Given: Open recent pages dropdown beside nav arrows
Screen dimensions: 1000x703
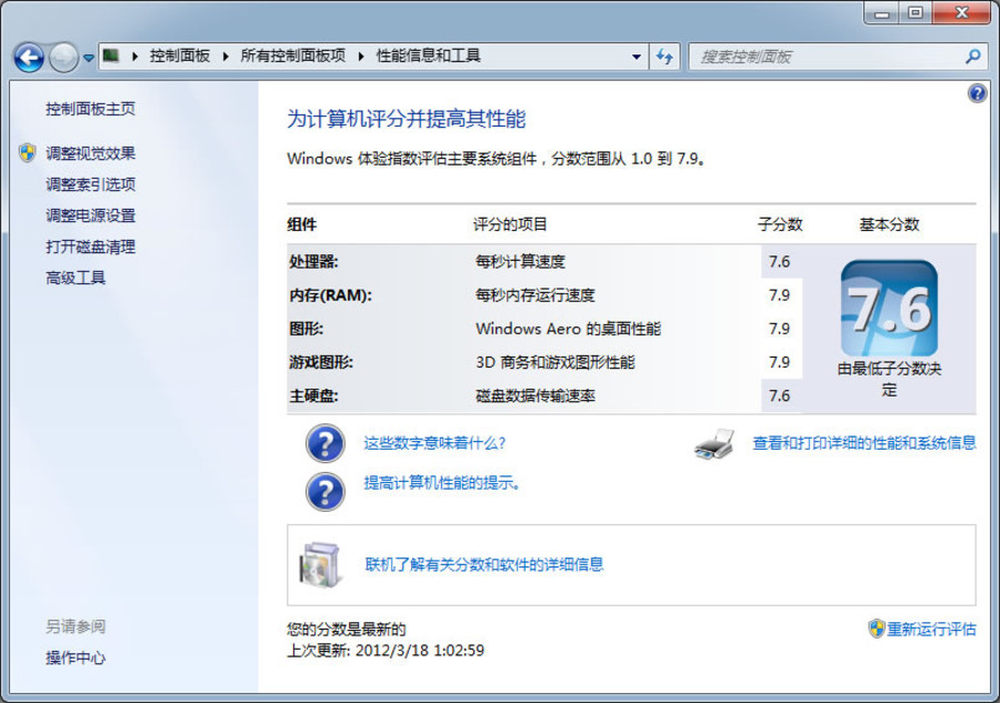Looking at the screenshot, I should (89, 57).
